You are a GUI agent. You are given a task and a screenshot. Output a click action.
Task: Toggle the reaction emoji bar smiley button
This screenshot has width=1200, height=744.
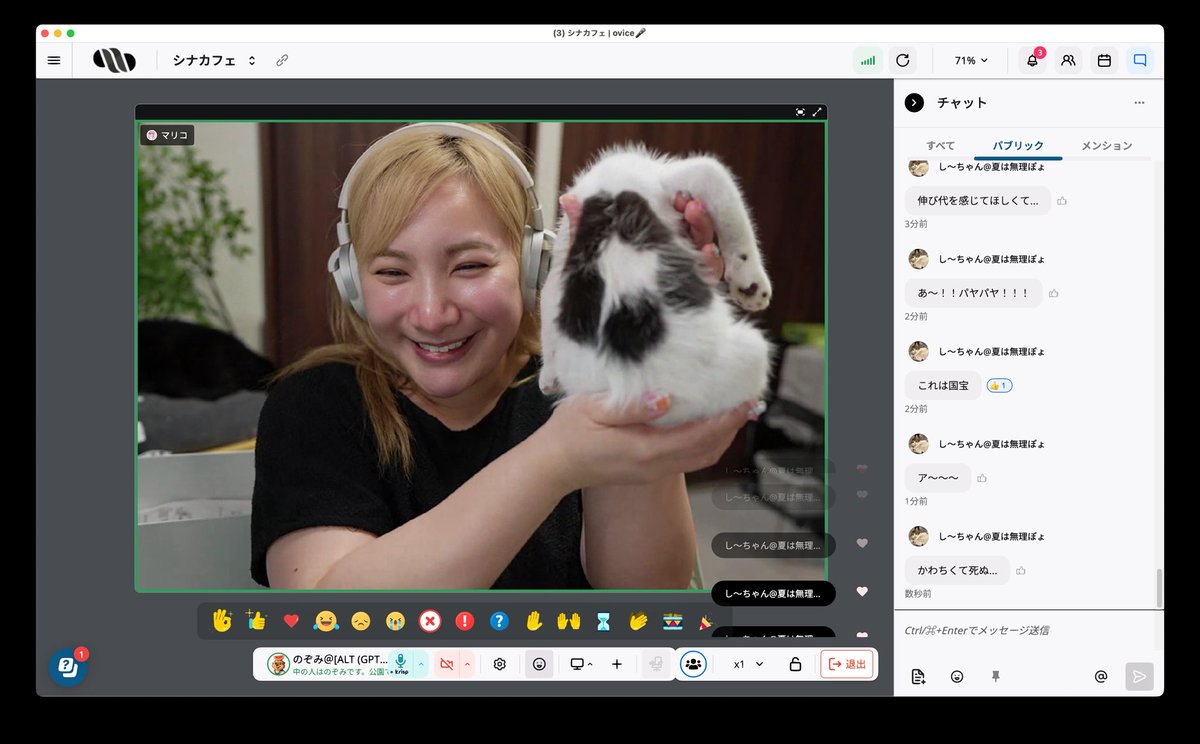pyautogui.click(x=539, y=664)
